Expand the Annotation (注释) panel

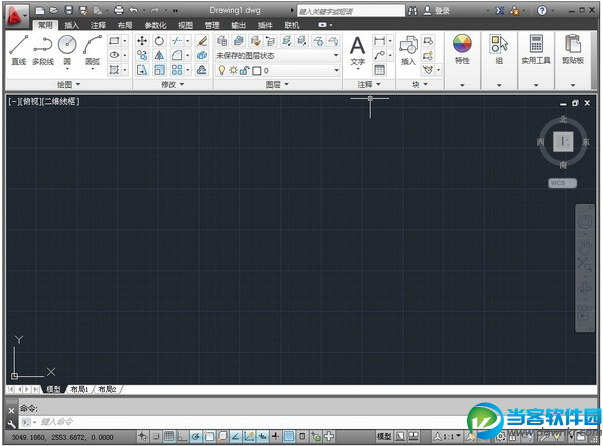(368, 84)
